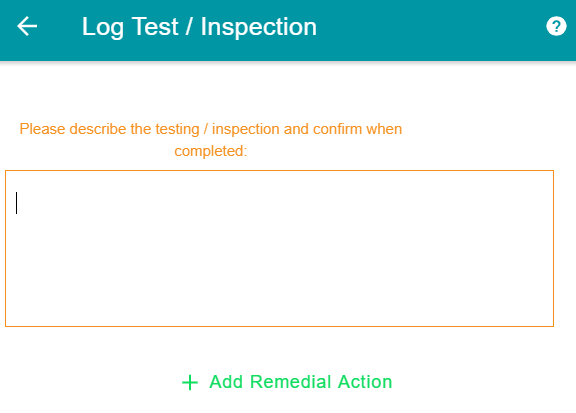Tap the white circular help button in the header

[556, 26]
